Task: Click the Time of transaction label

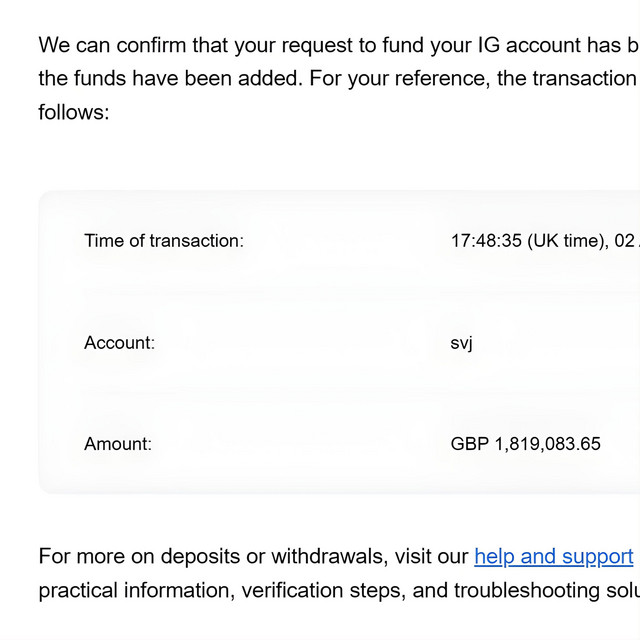Action: coord(164,241)
